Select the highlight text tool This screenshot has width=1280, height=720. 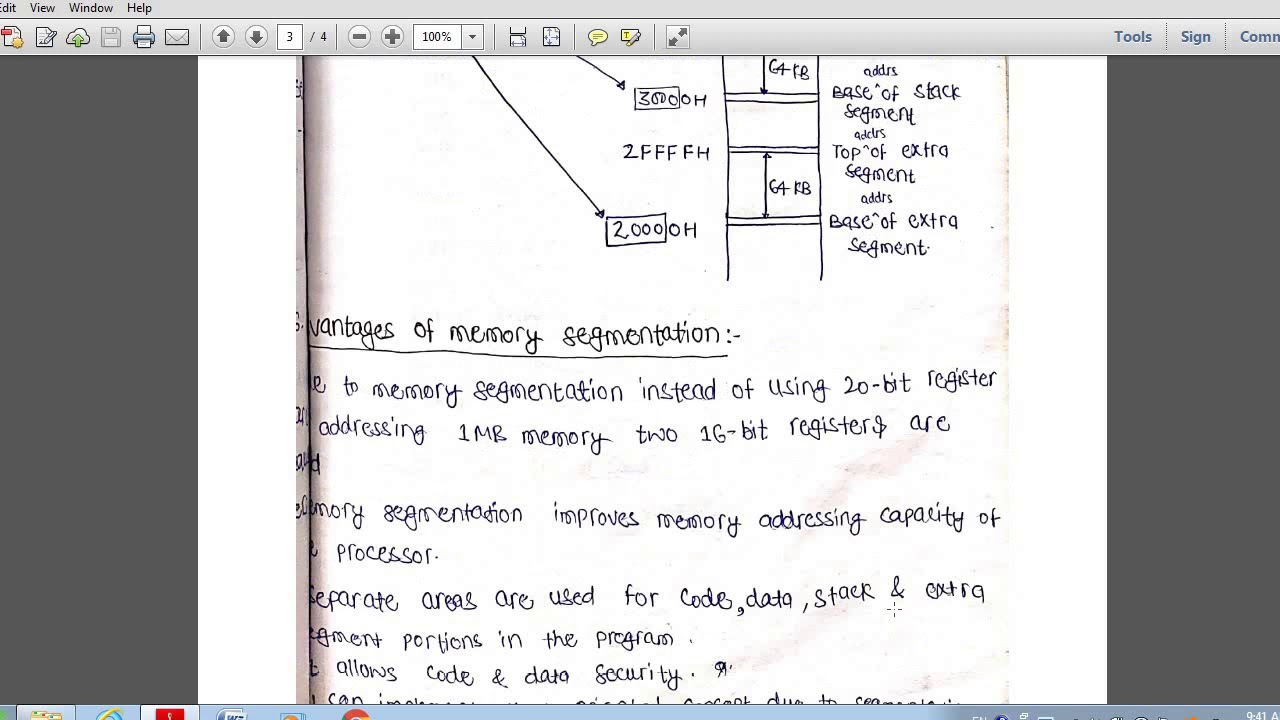pos(631,37)
